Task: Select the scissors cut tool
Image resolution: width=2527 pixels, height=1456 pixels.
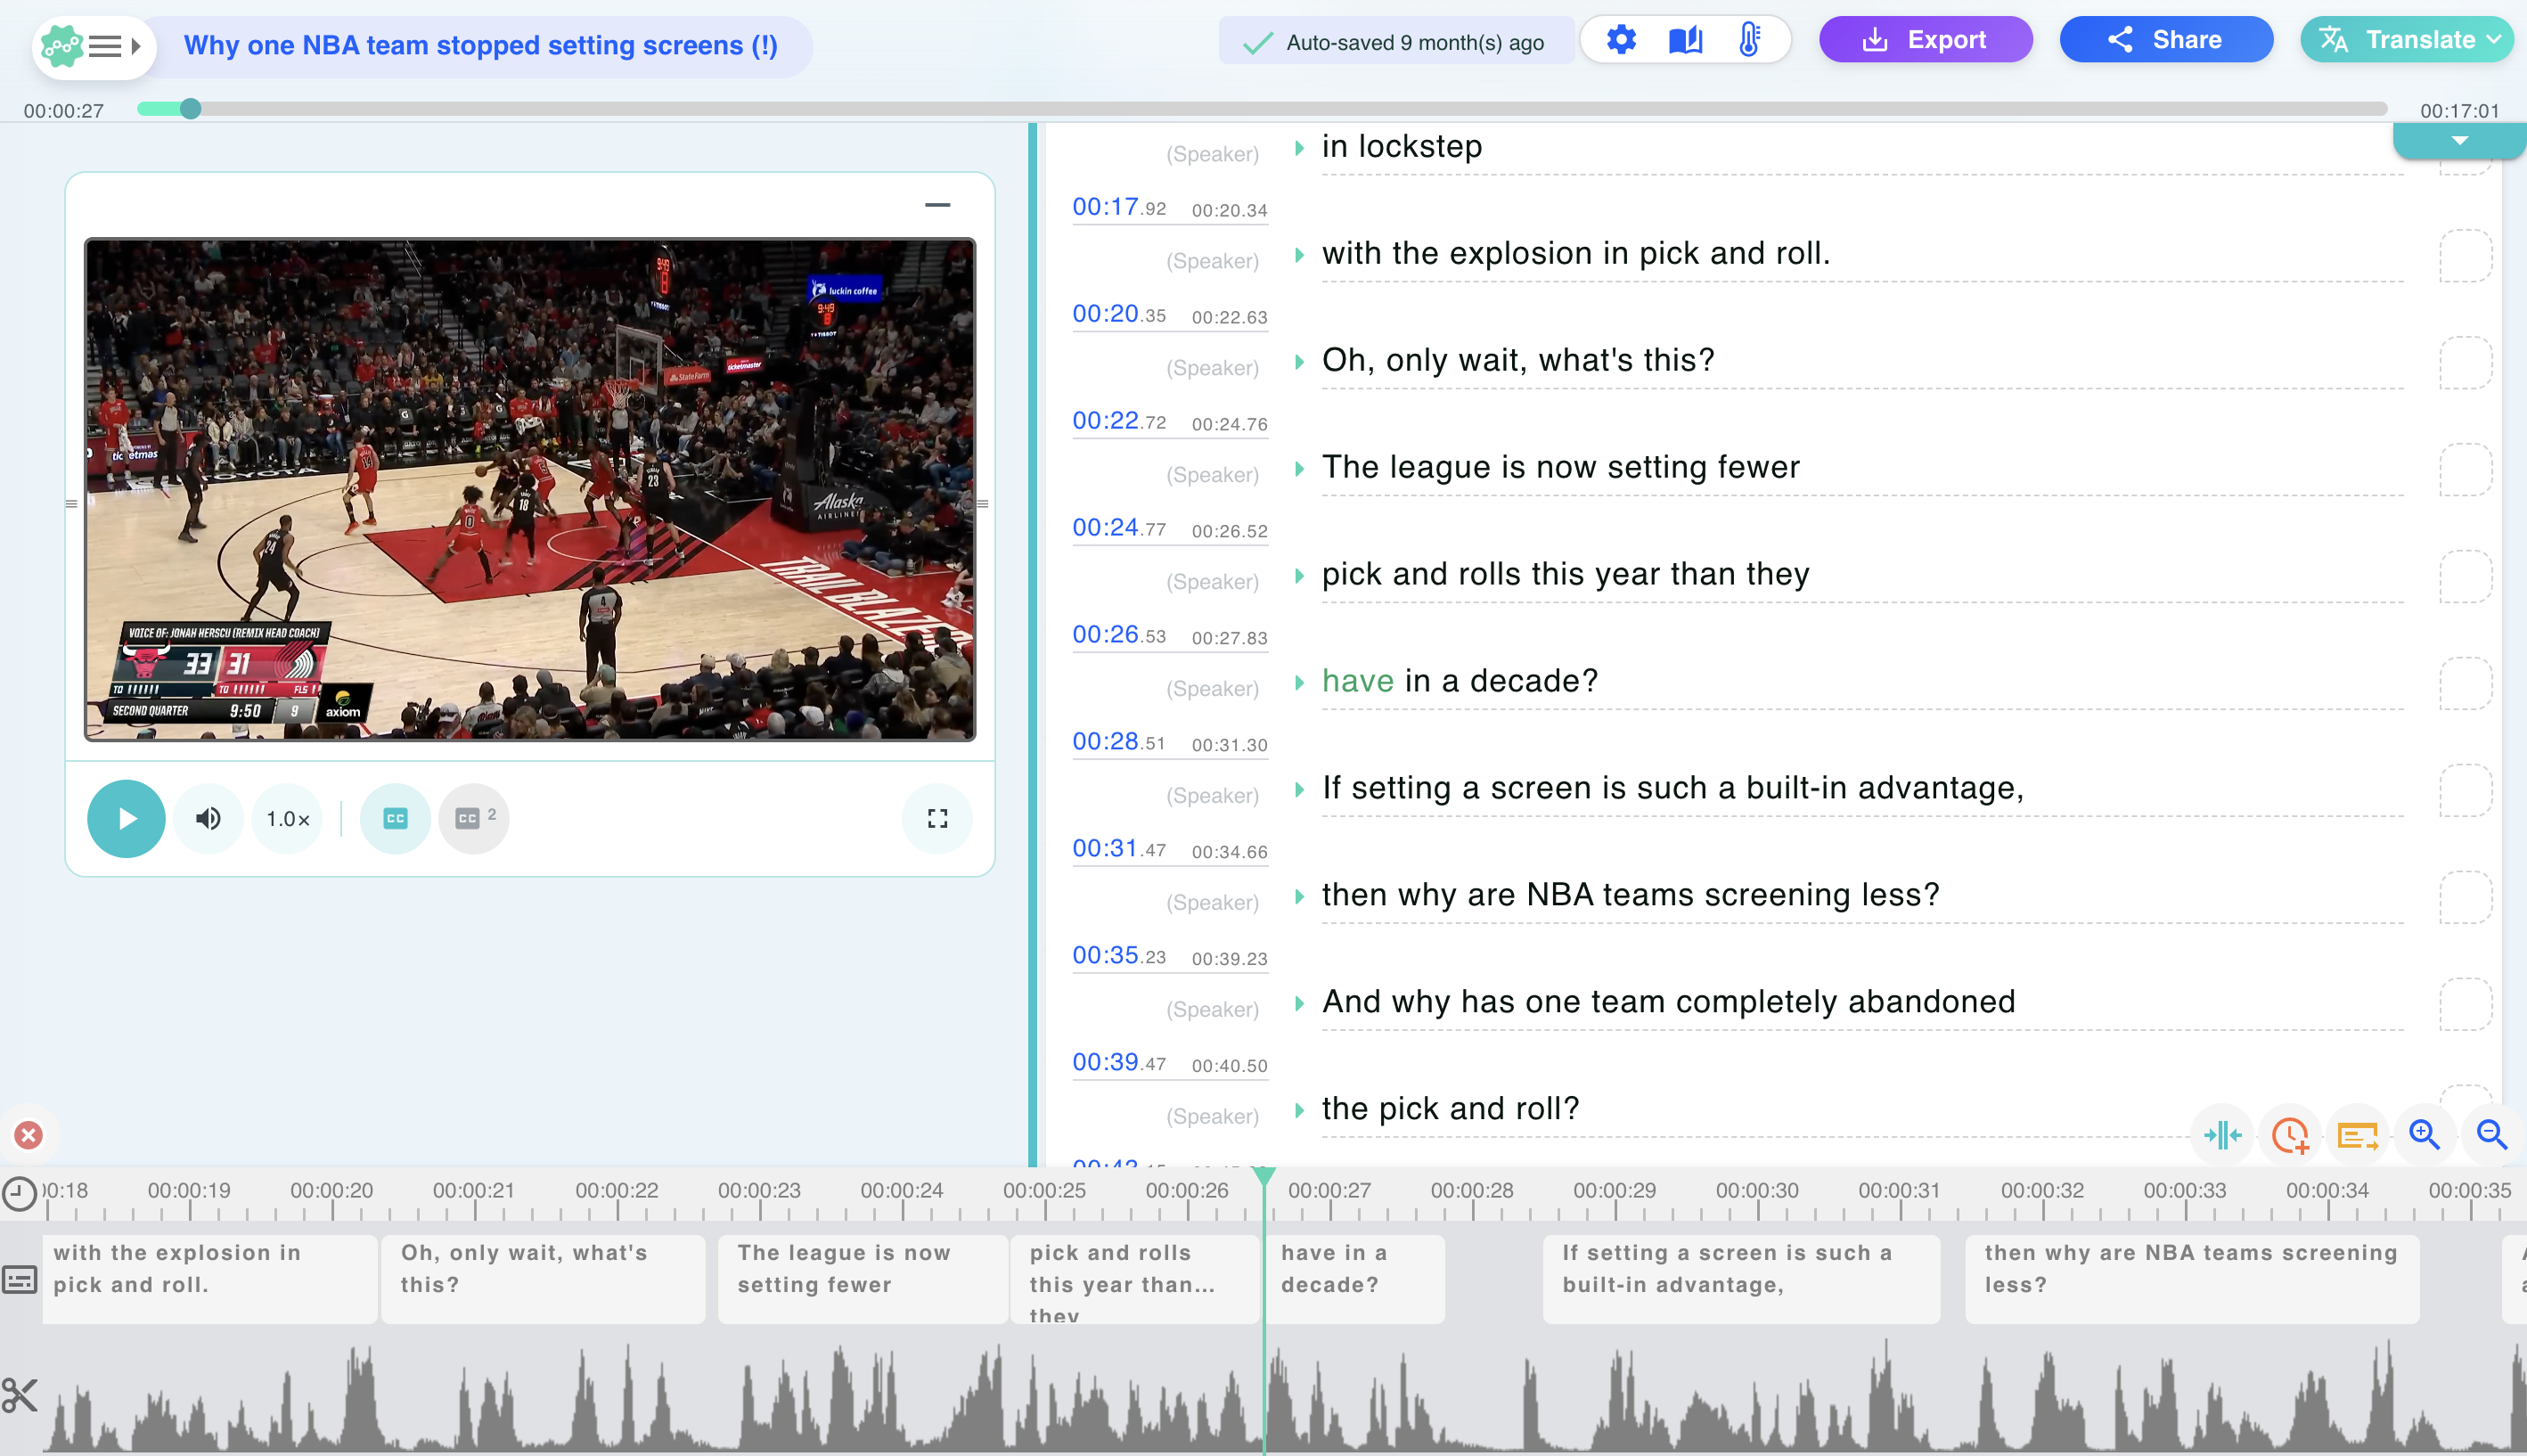Action: [x=19, y=1395]
